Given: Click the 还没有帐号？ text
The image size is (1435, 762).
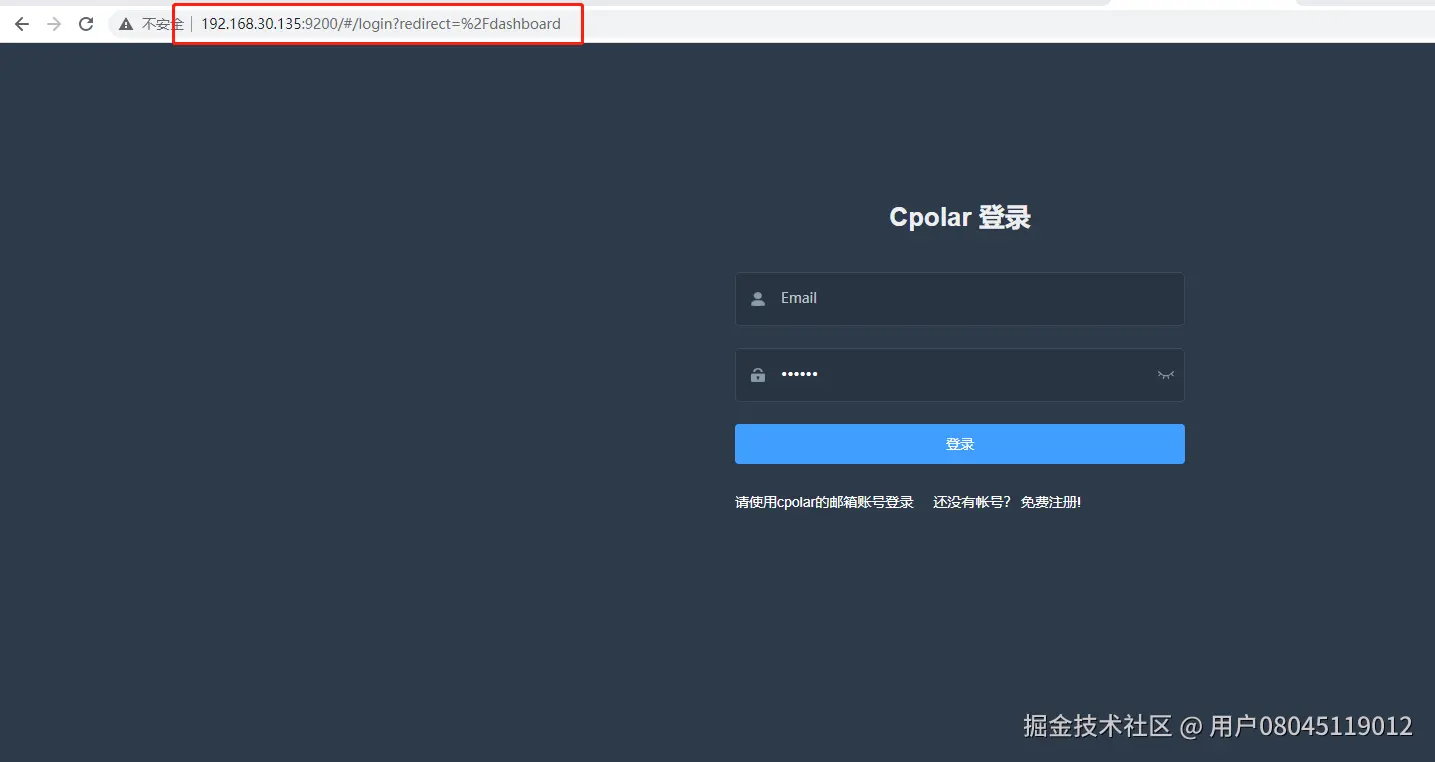Looking at the screenshot, I should pos(972,503).
